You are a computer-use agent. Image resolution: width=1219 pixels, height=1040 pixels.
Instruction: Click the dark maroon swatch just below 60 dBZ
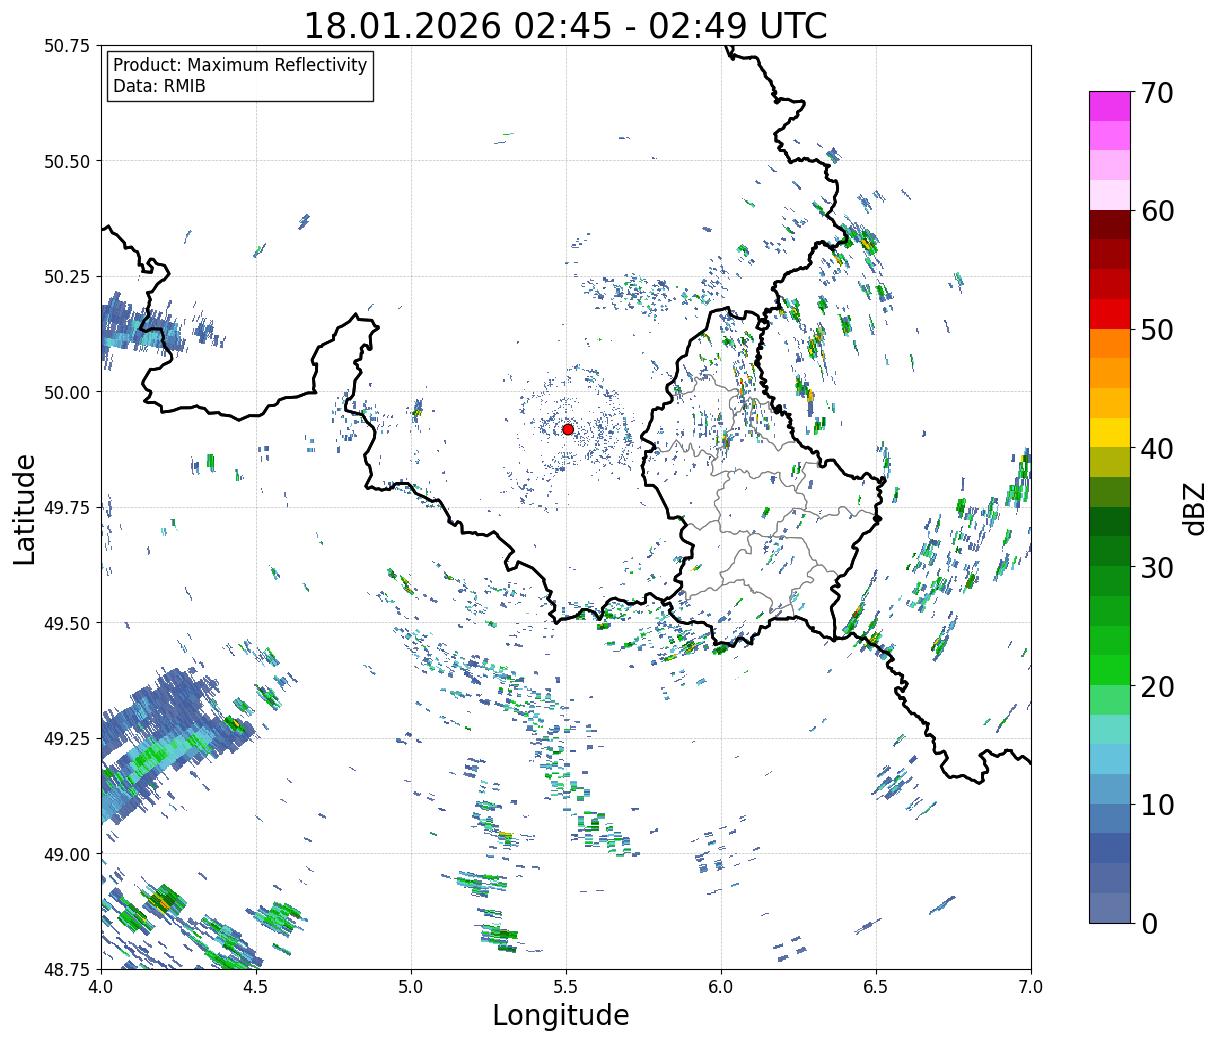pos(1110,225)
